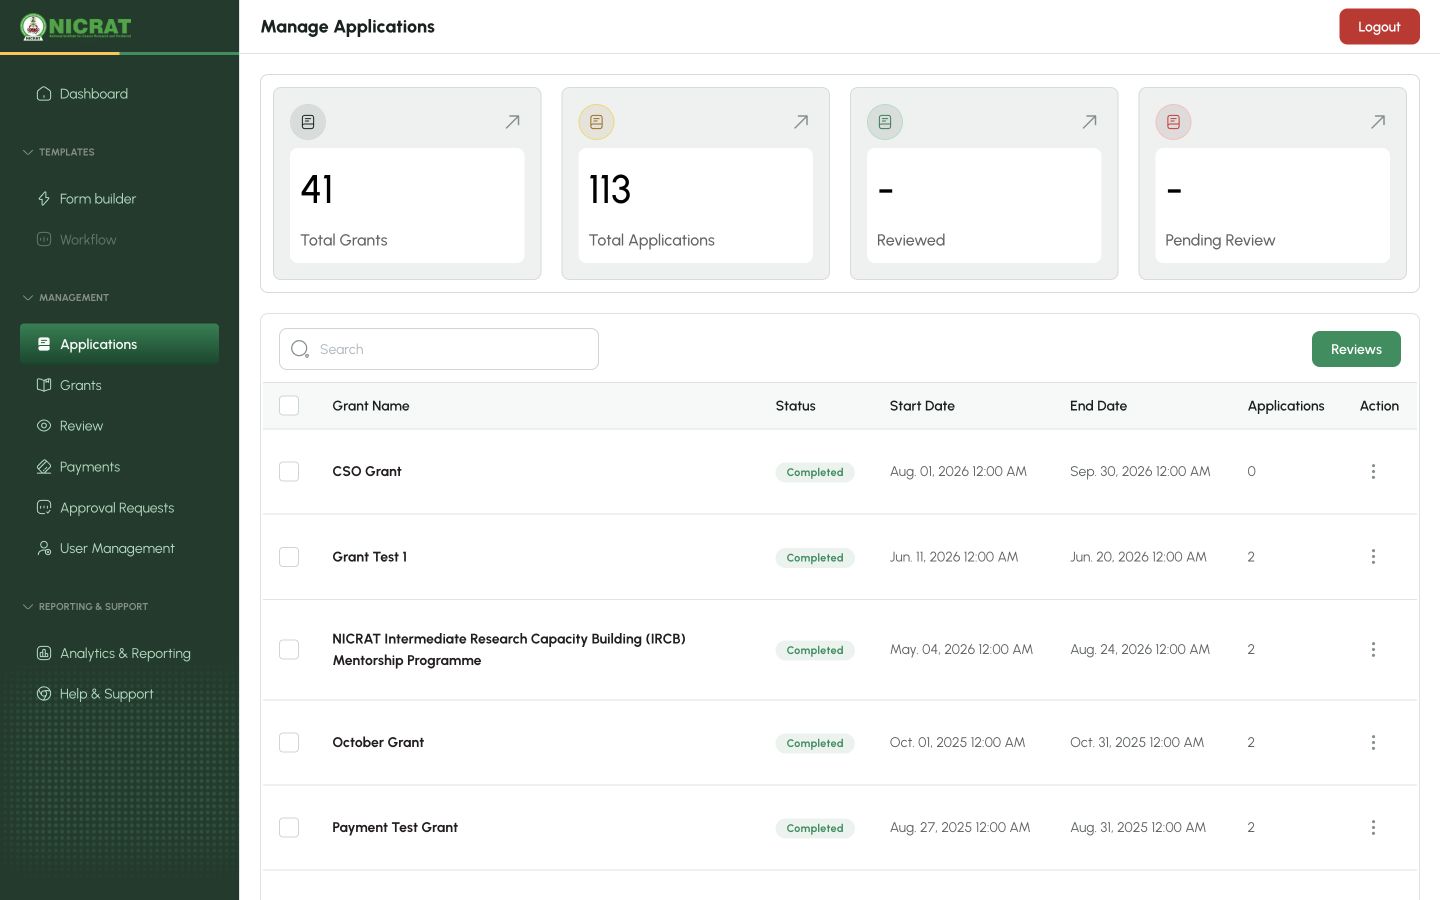Collapse the REPORTING & SUPPORT section
Screen dimensions: 1440x900
coord(85,607)
